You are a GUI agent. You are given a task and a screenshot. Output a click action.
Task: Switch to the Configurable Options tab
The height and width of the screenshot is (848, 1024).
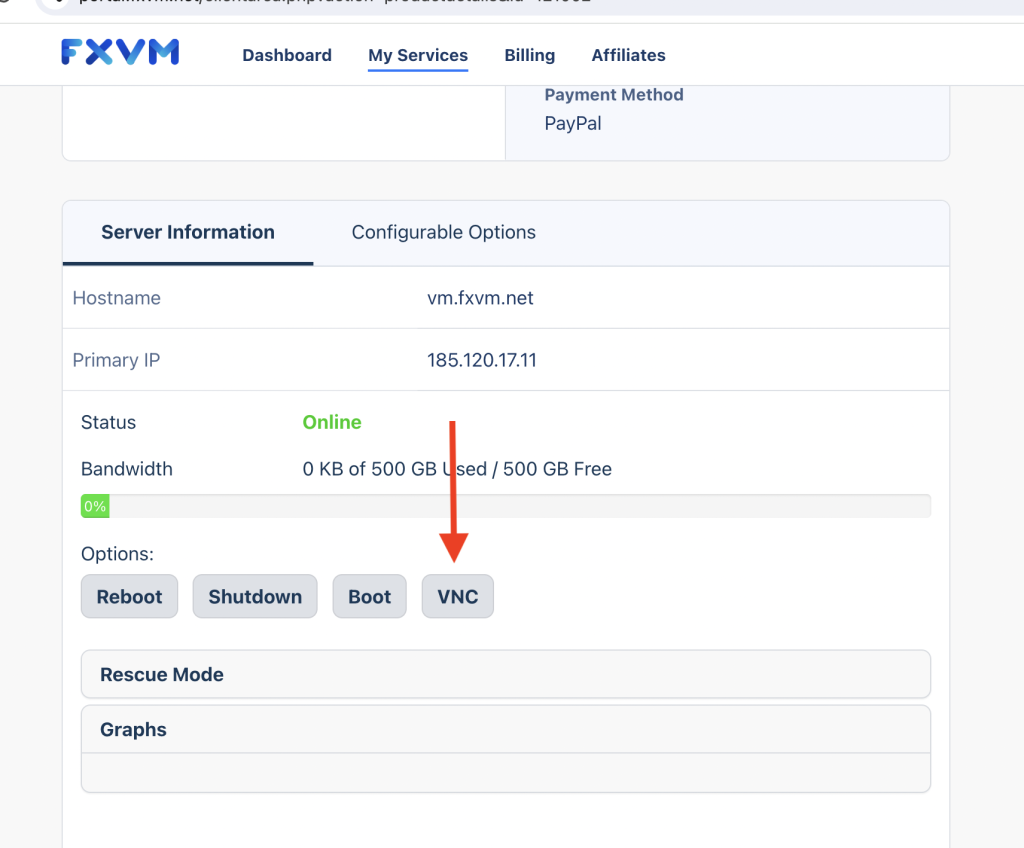point(443,233)
